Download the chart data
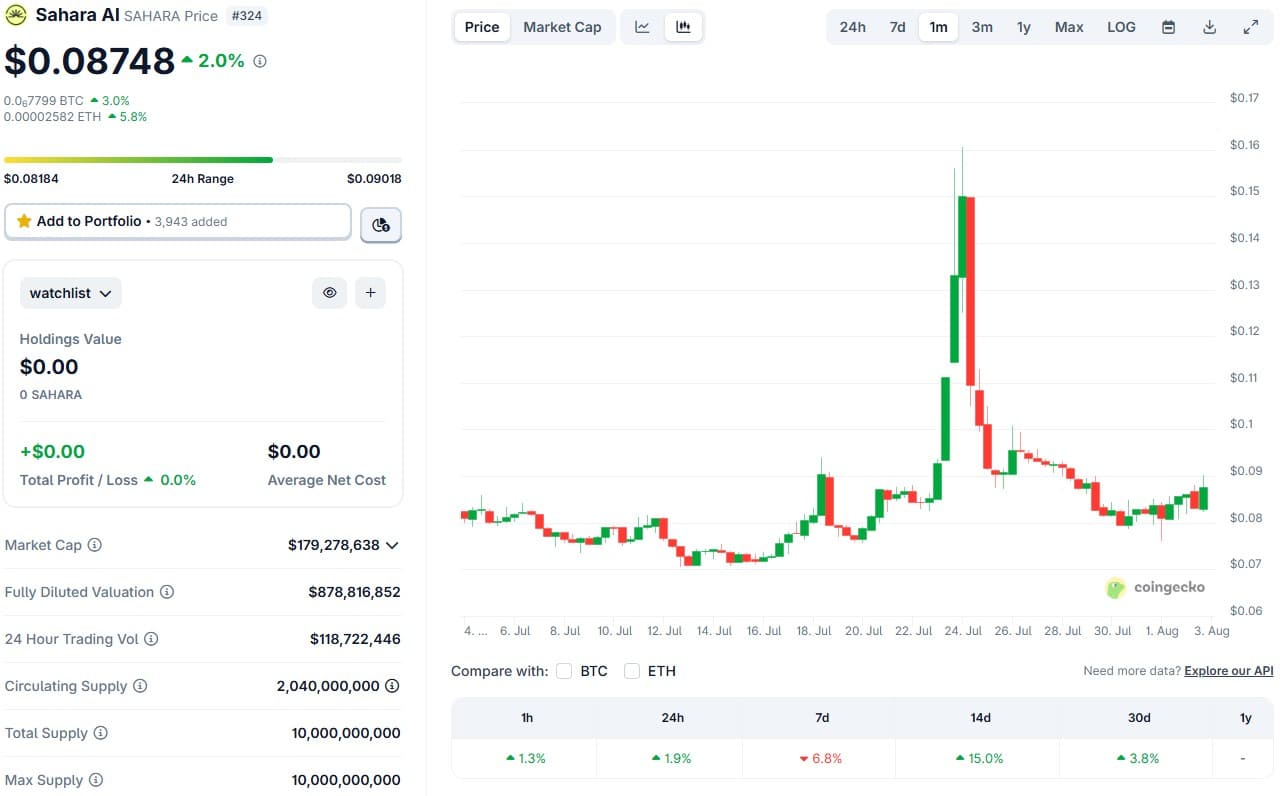Screen dimensions: 1282x796 tap(1210, 27)
